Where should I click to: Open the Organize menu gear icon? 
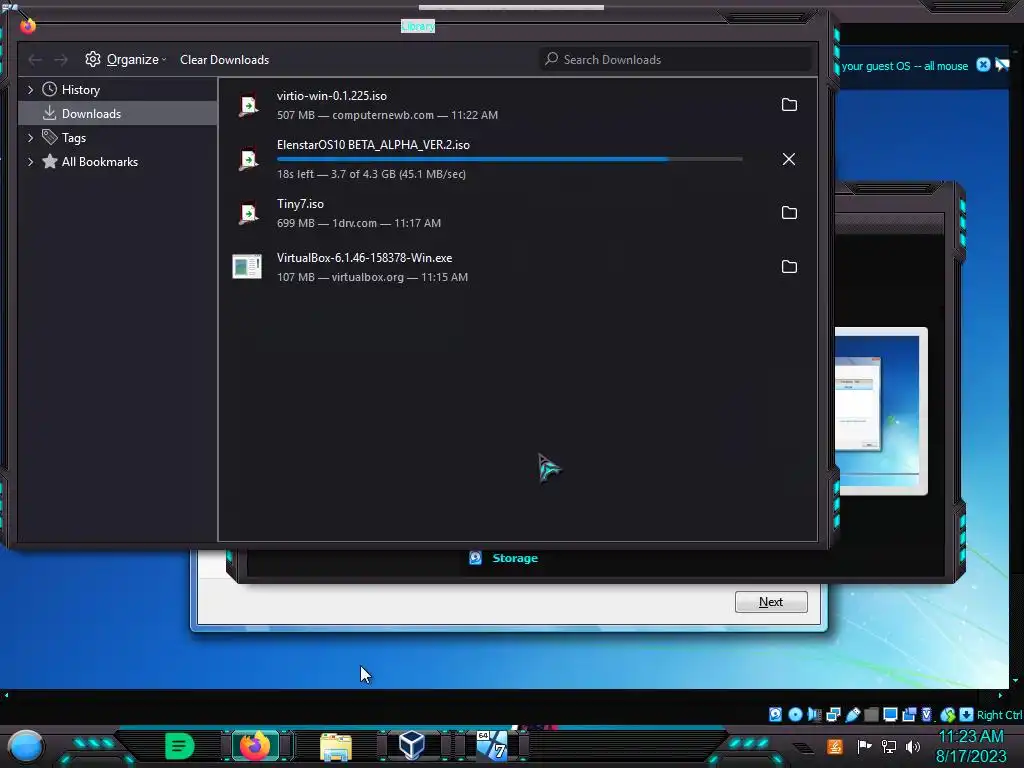93,59
